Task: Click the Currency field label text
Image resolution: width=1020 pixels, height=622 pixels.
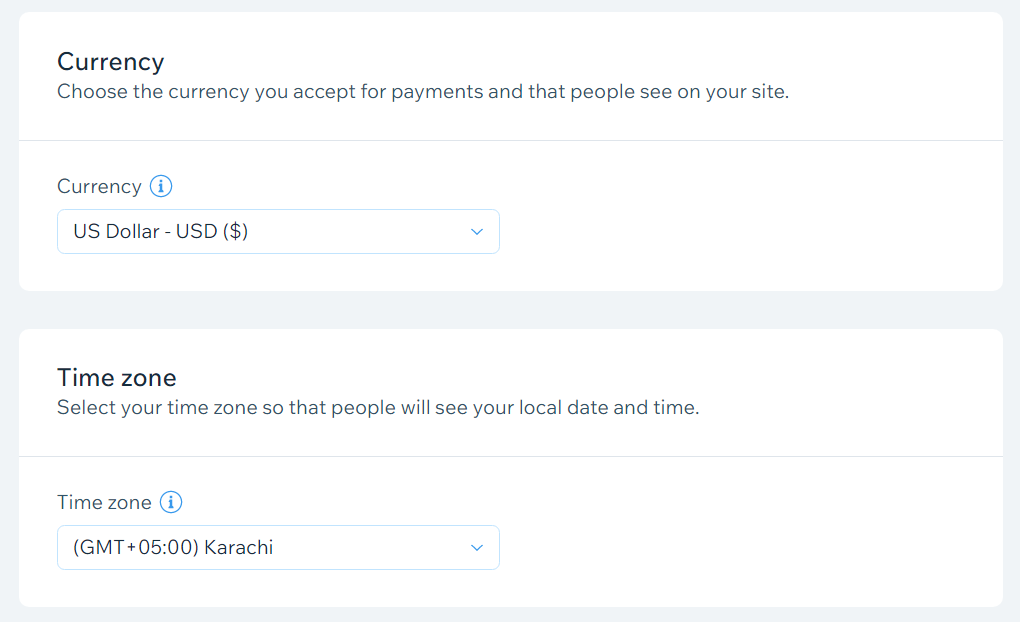Action: [99, 187]
